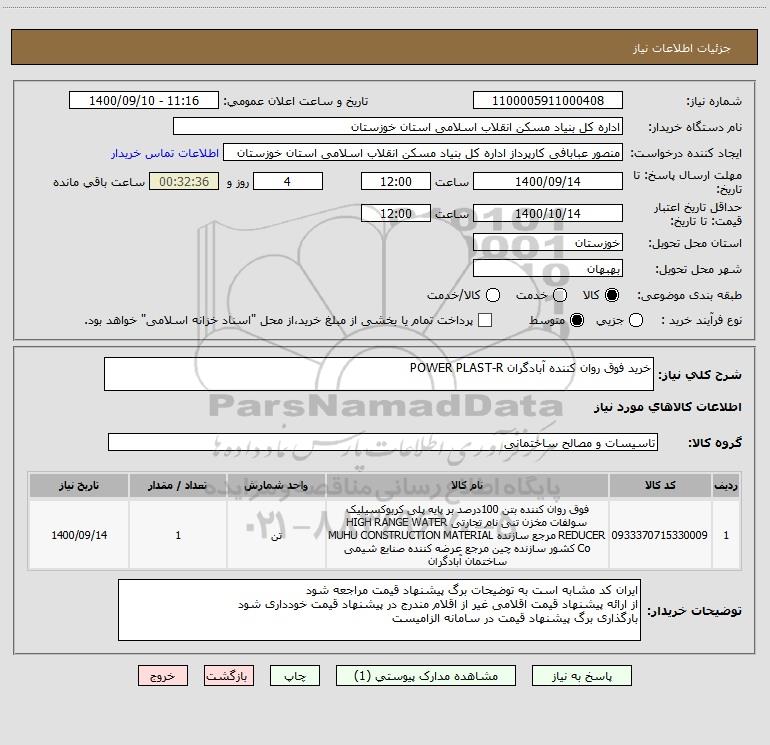Click the price validity hour 12:00 field

(396, 213)
